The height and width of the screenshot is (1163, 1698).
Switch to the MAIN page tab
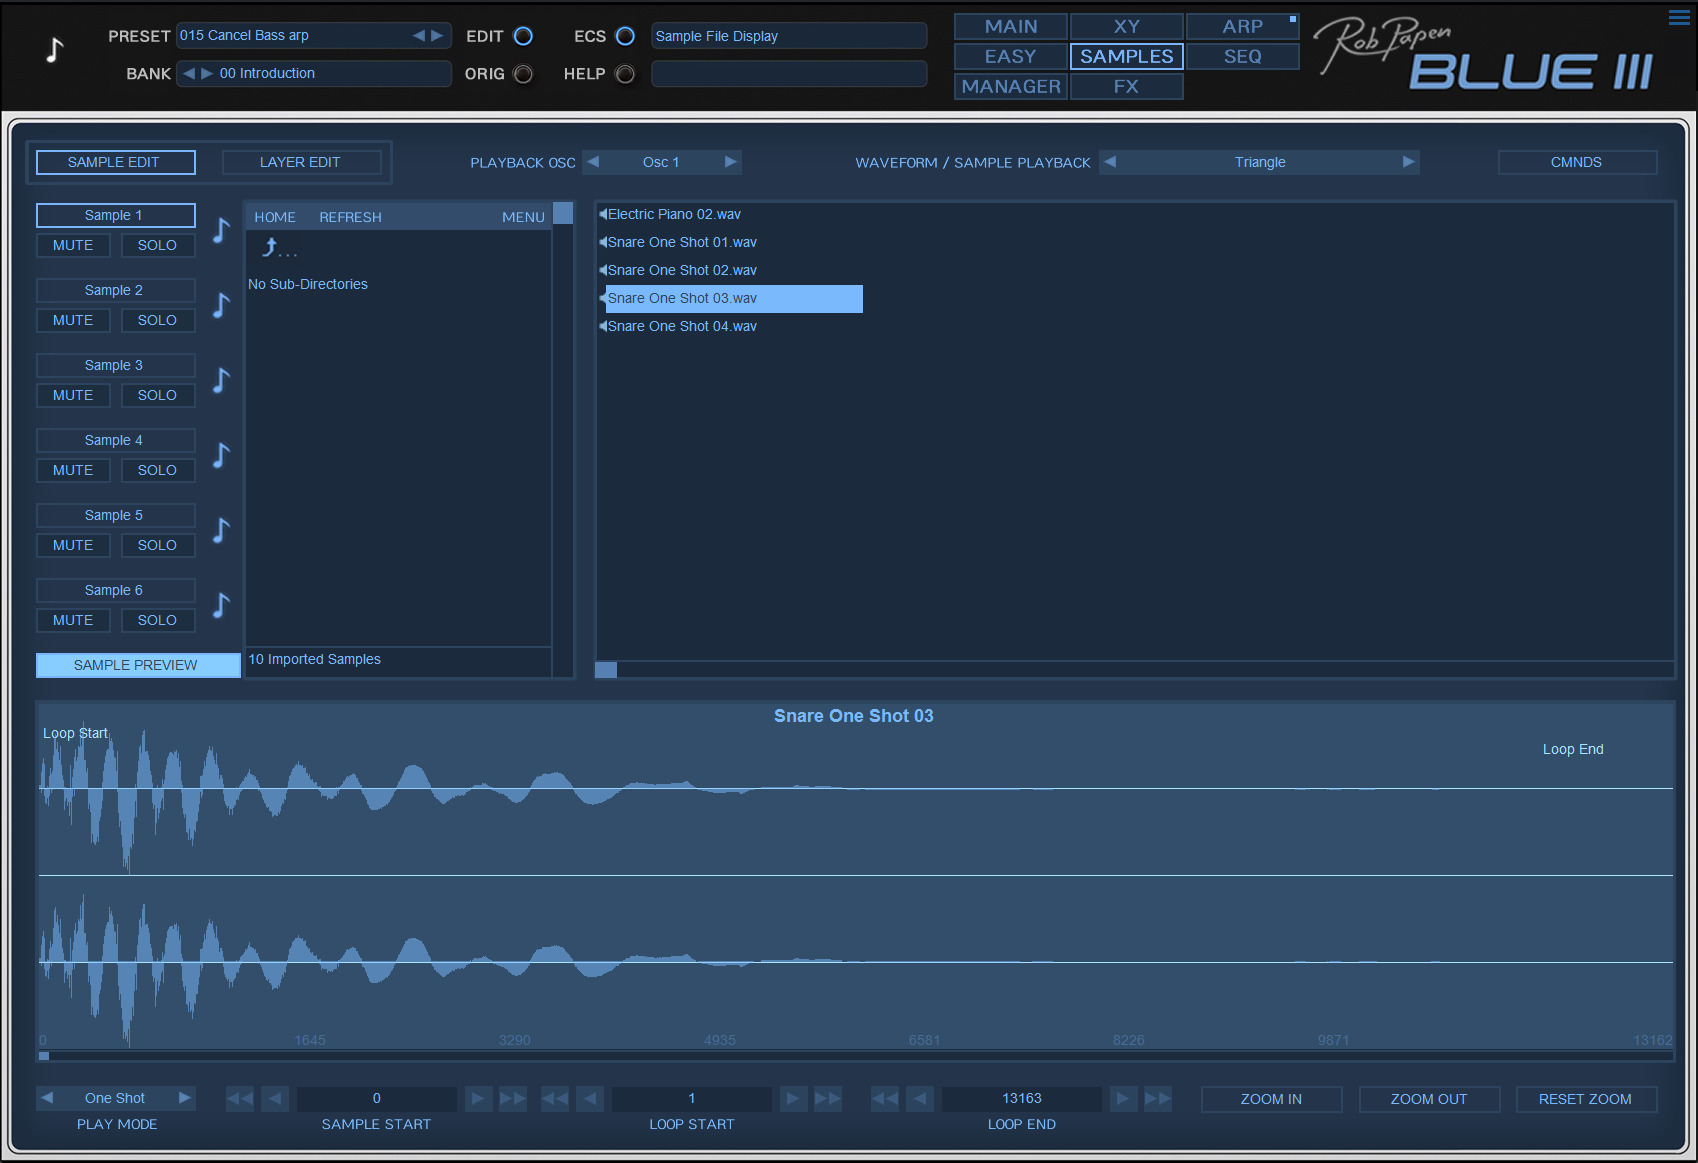click(1011, 26)
